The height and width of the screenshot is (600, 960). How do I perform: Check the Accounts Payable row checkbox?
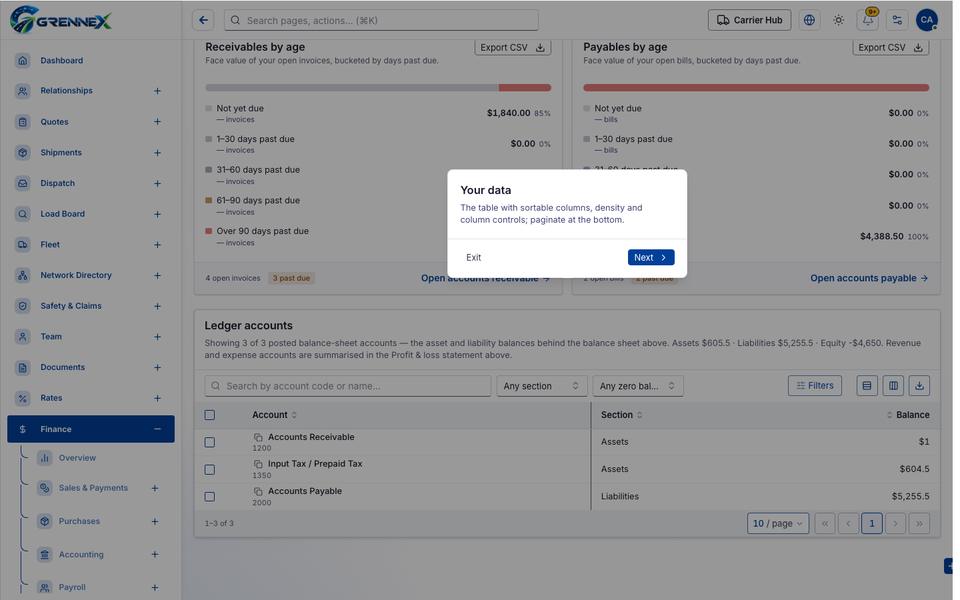209,497
